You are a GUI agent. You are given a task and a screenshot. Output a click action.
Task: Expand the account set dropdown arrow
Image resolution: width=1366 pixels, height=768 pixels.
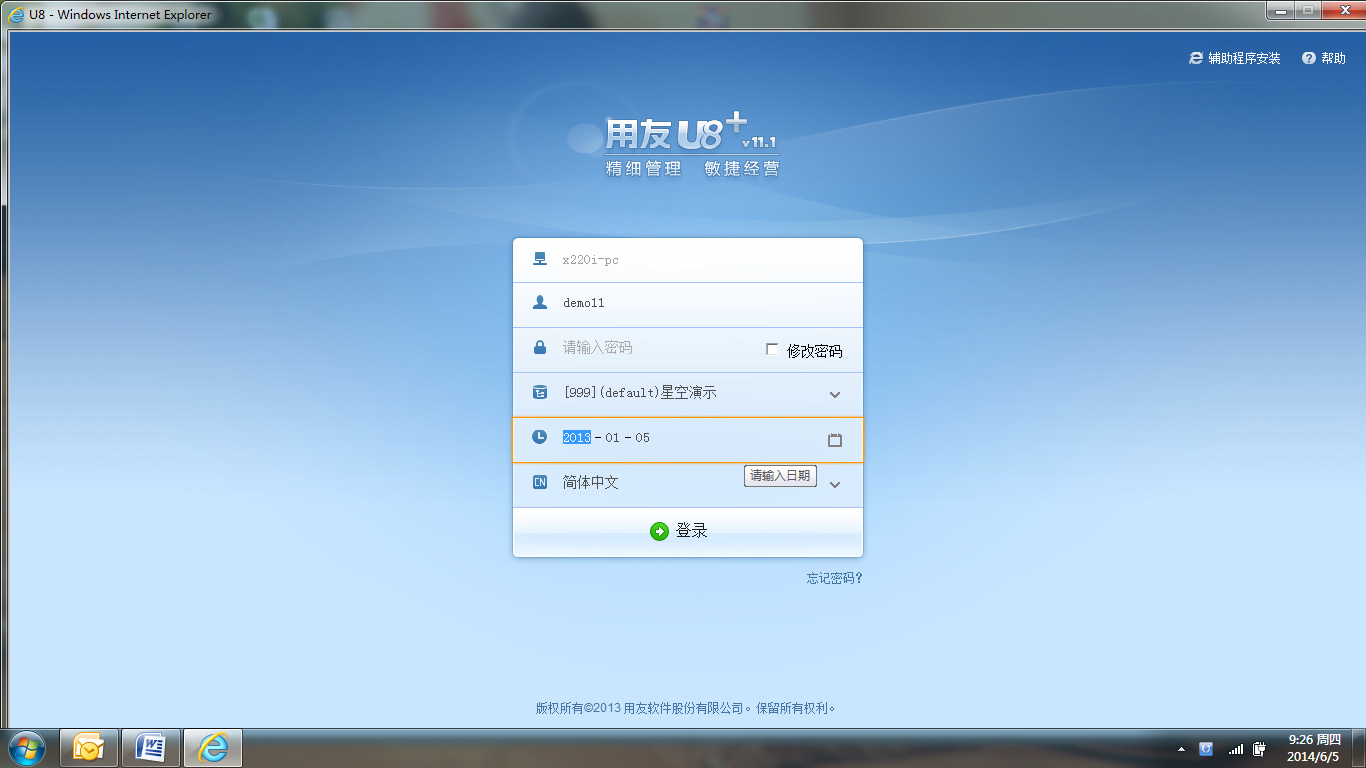tap(835, 395)
